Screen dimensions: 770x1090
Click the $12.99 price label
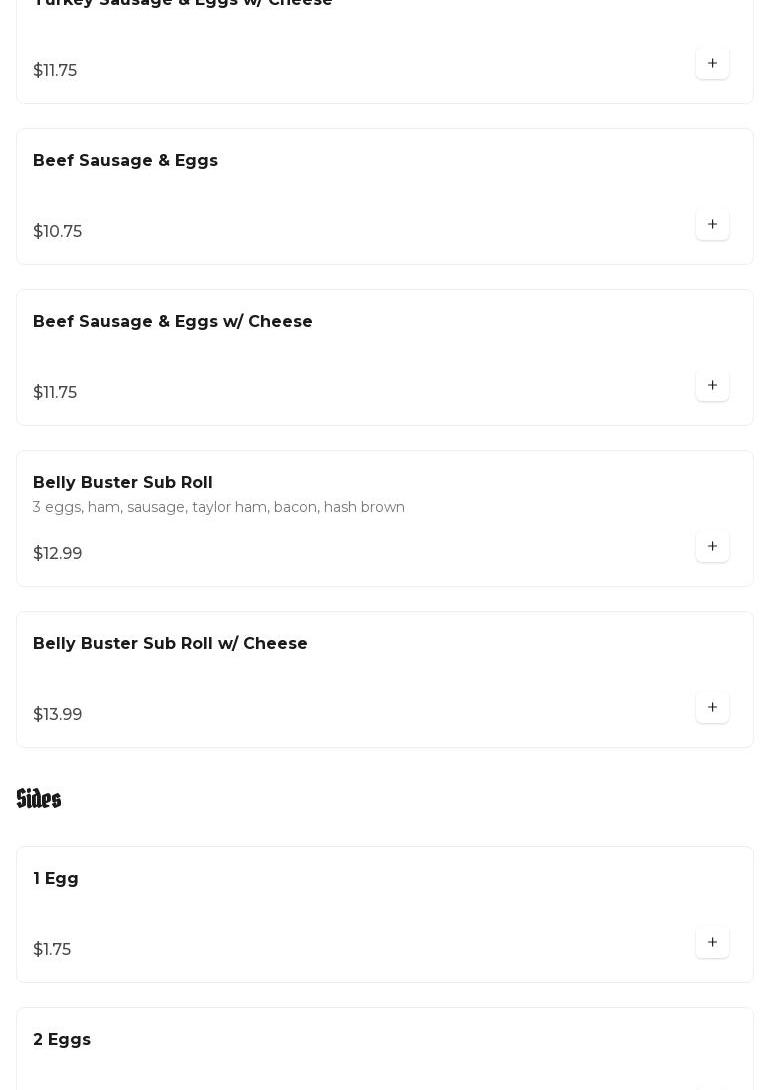click(58, 553)
